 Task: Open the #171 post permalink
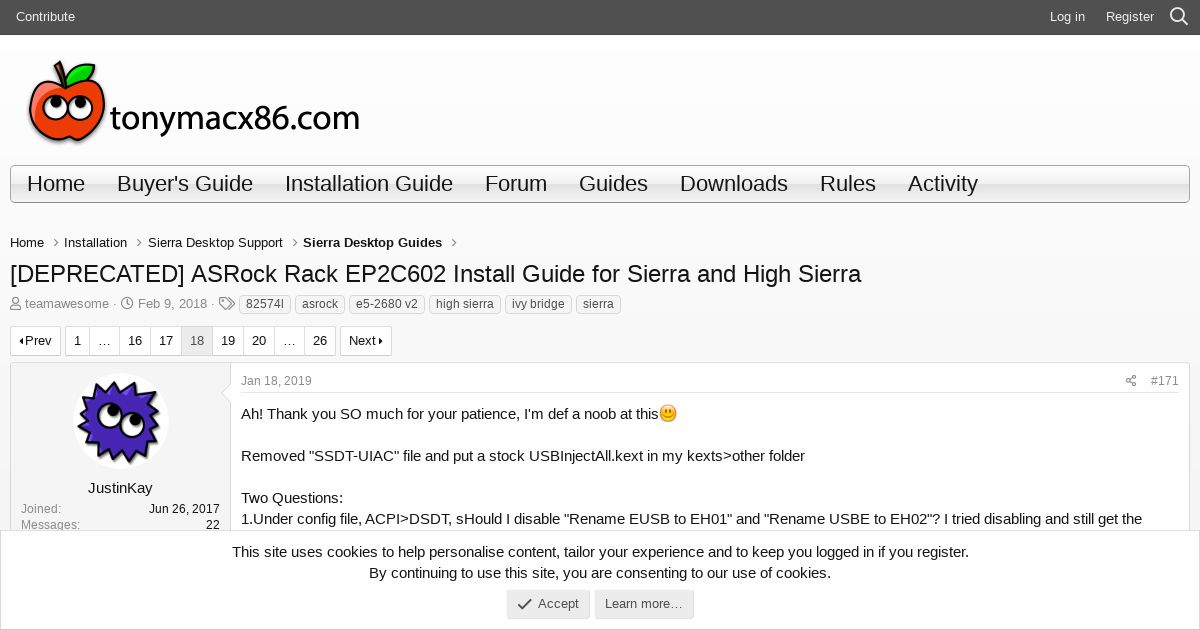point(1164,381)
